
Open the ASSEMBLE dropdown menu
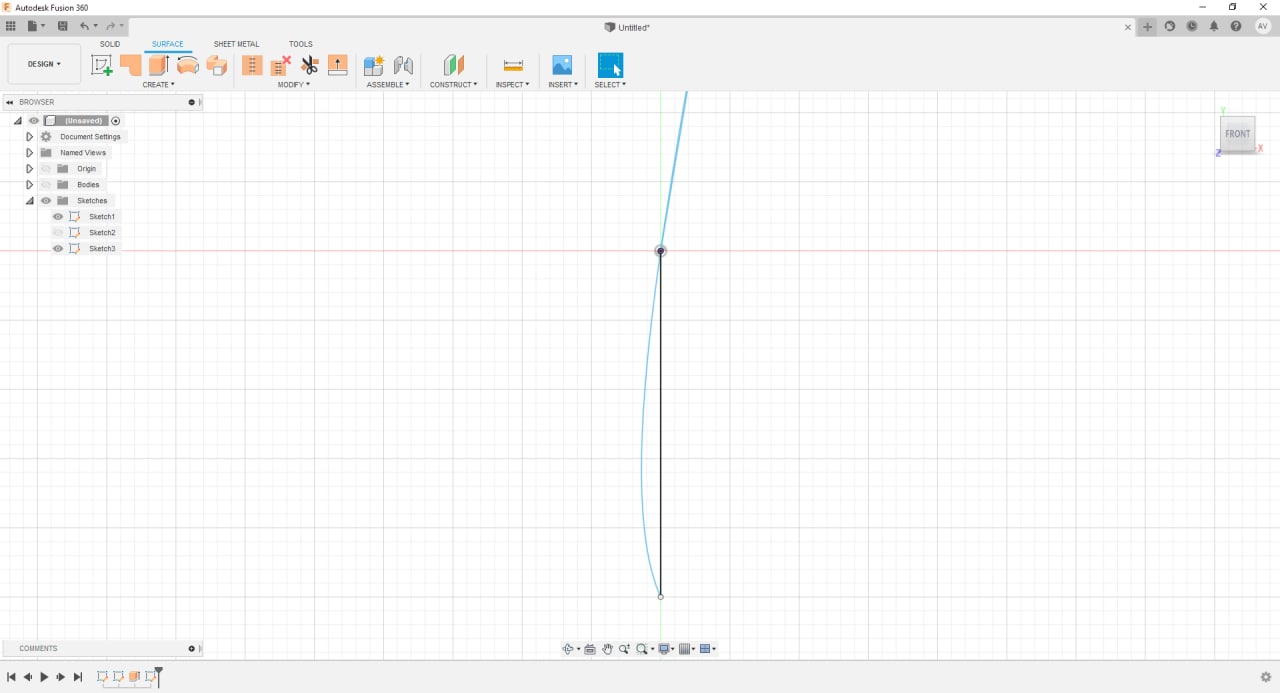[388, 85]
